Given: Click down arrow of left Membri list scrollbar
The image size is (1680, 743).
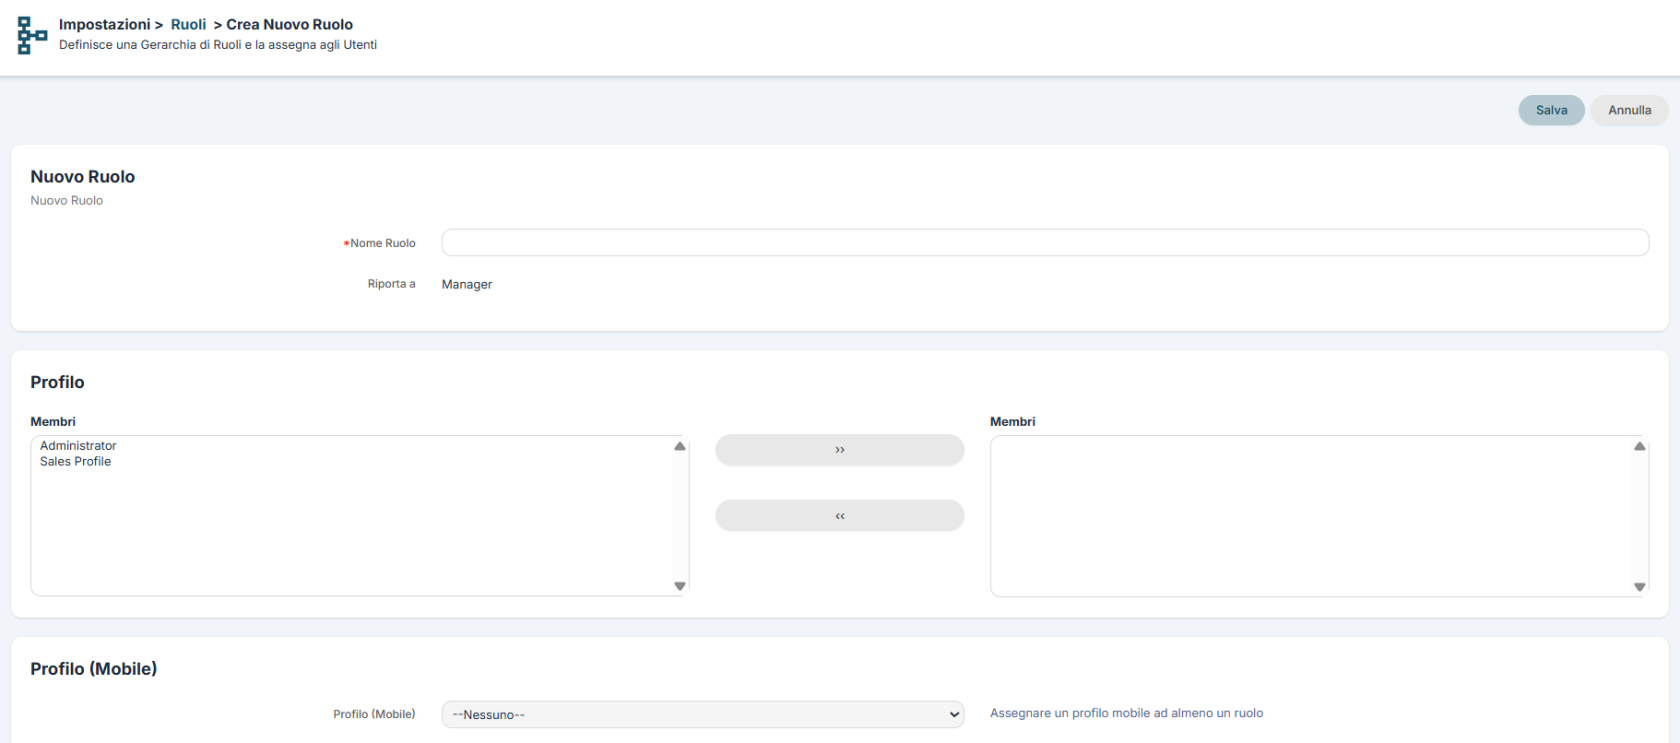Looking at the screenshot, I should click(x=680, y=586).
